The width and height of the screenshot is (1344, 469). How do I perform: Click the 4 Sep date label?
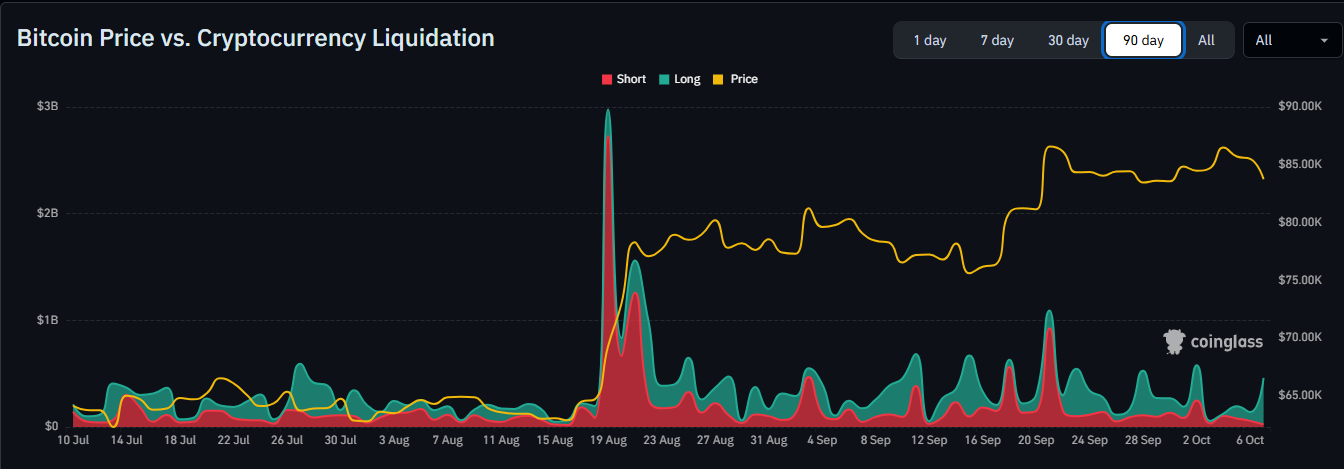[822, 440]
